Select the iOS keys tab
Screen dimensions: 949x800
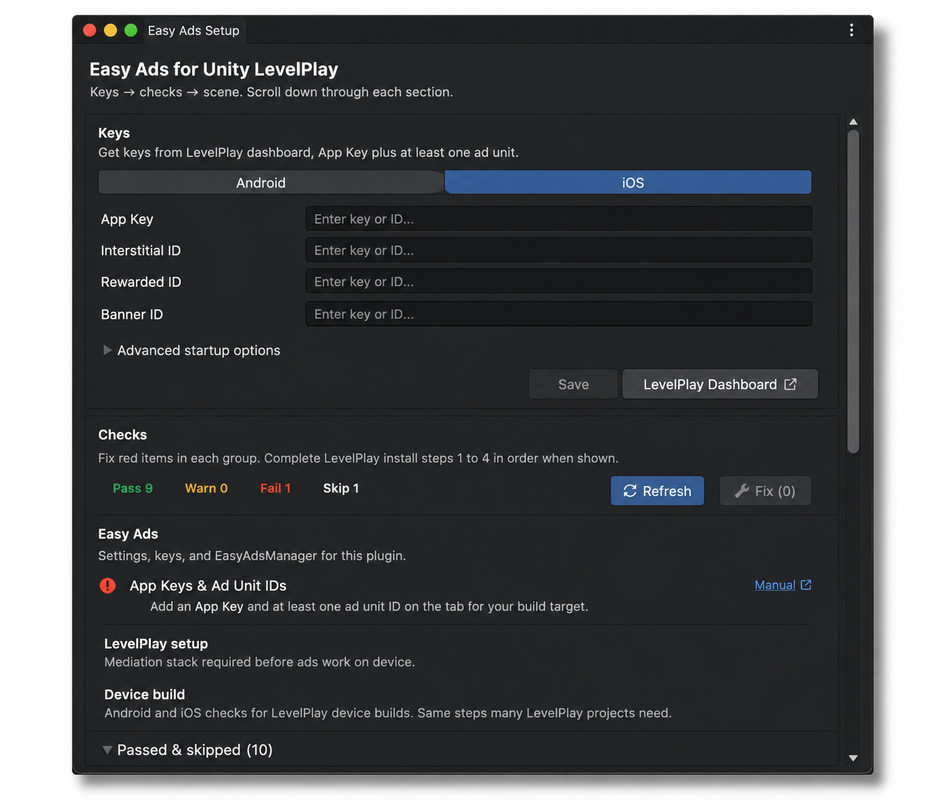[x=628, y=182]
